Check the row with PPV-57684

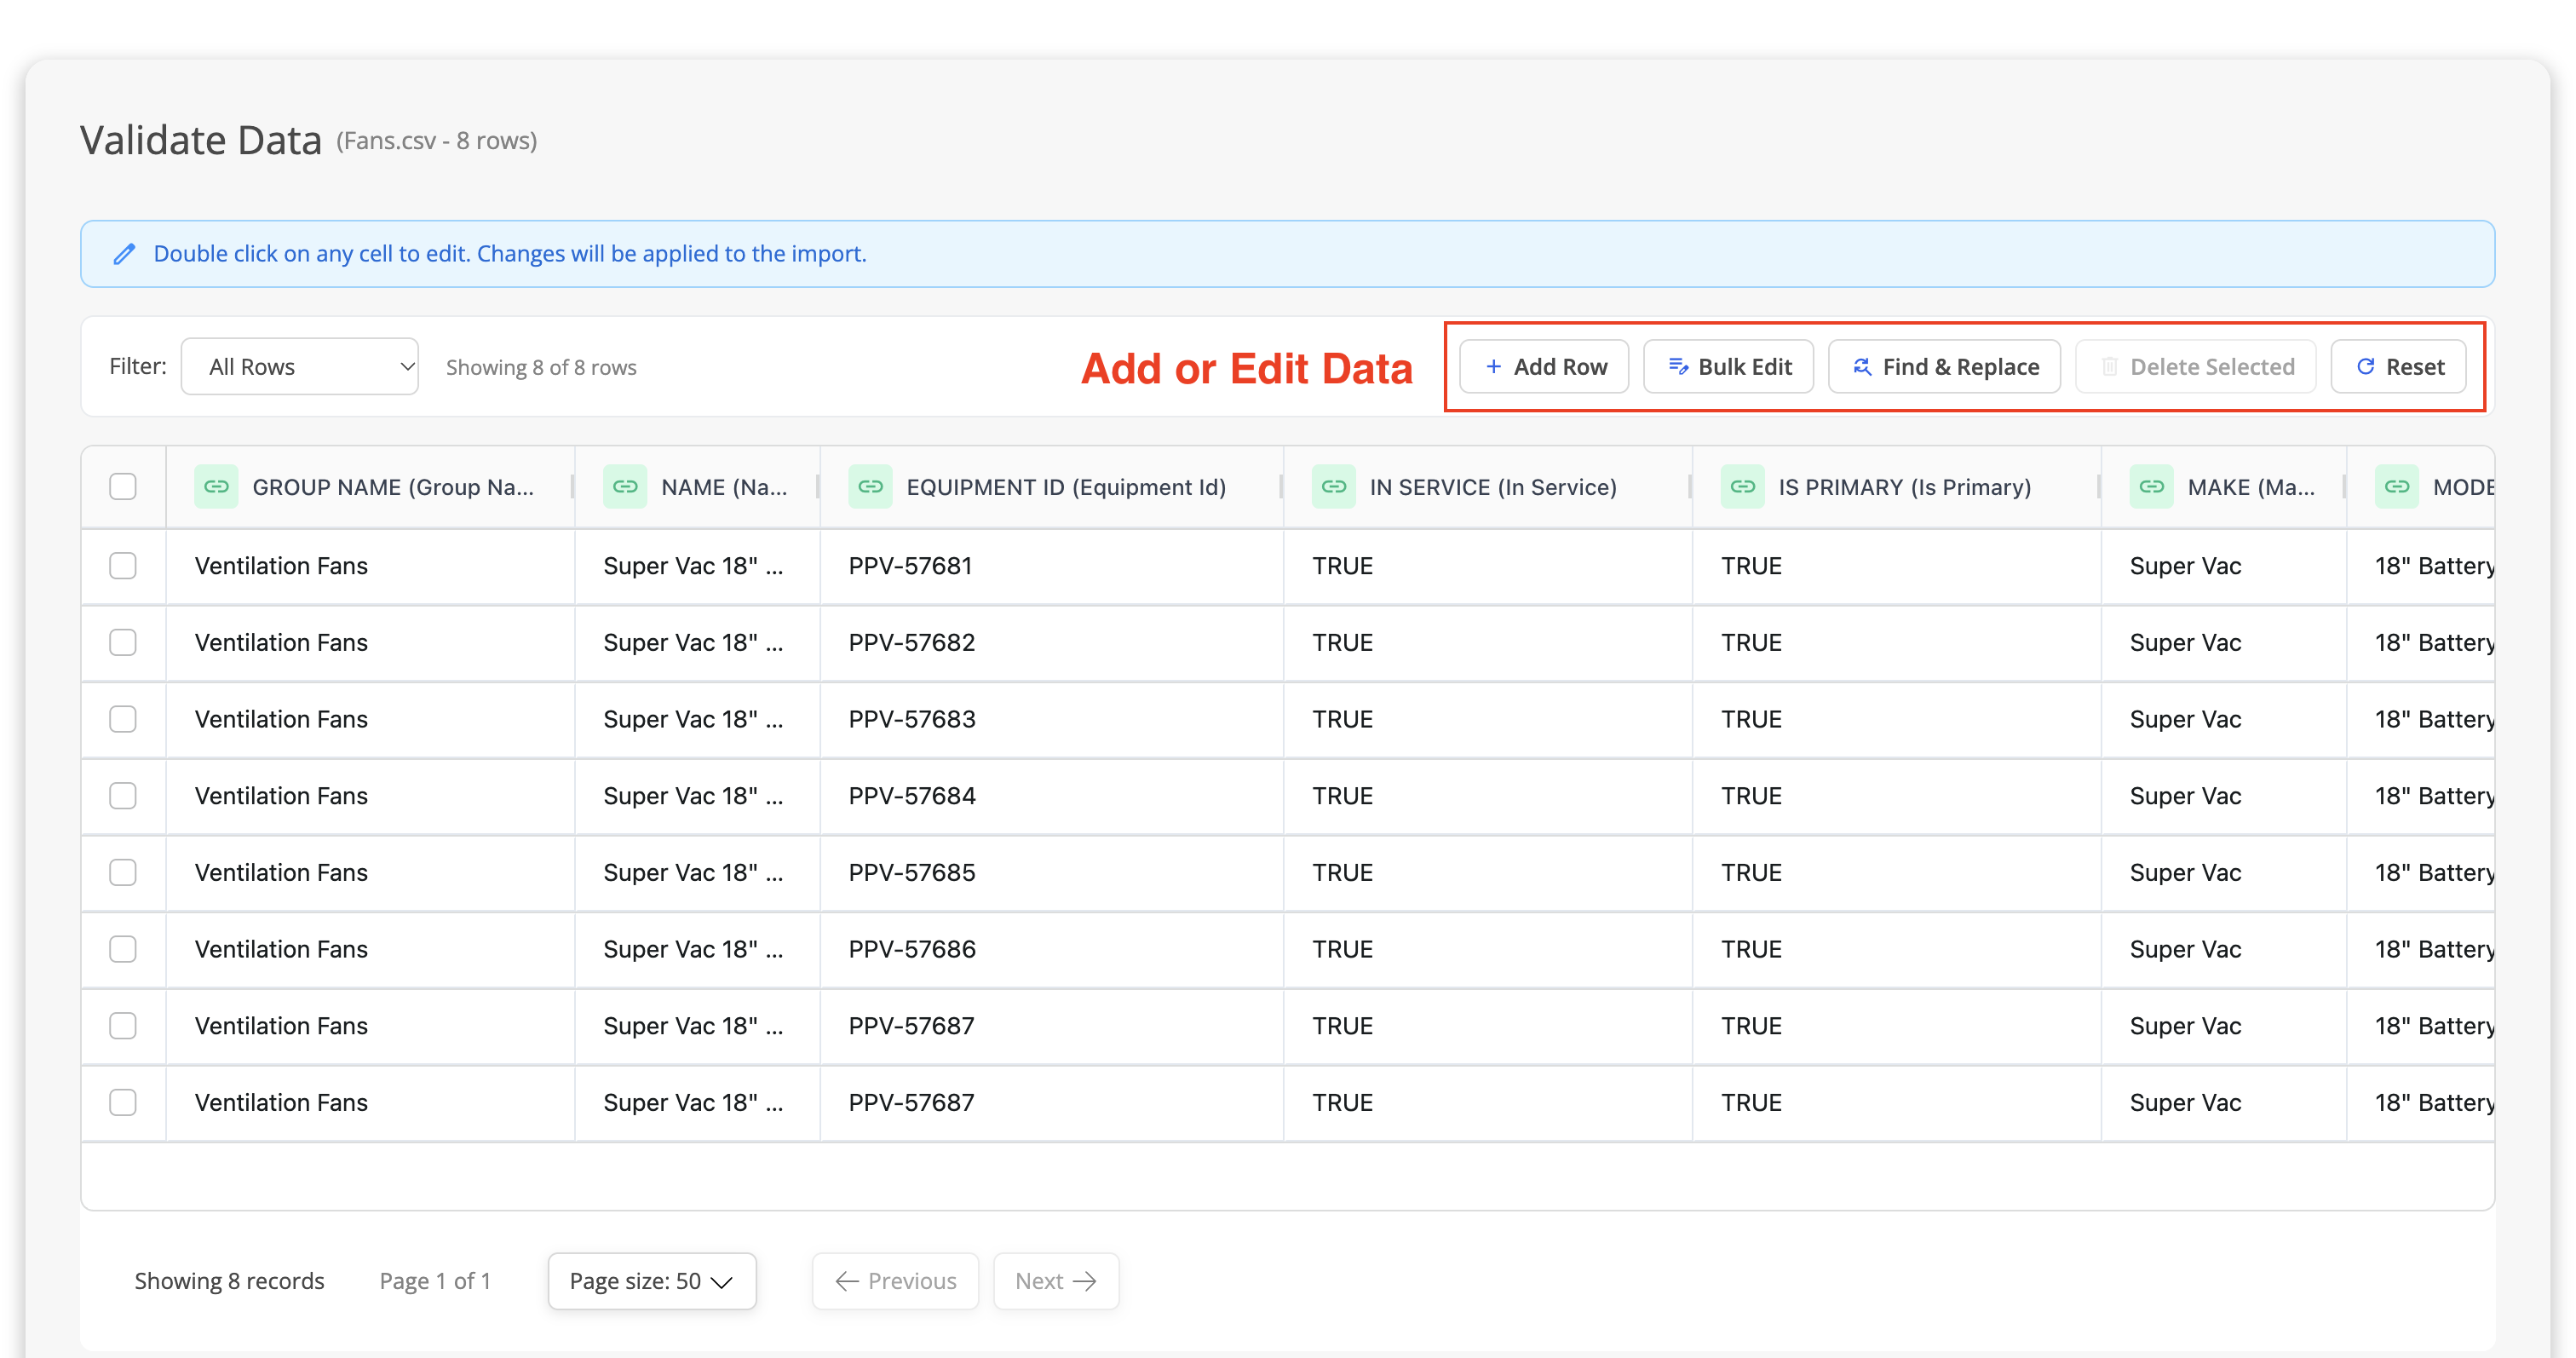(123, 796)
